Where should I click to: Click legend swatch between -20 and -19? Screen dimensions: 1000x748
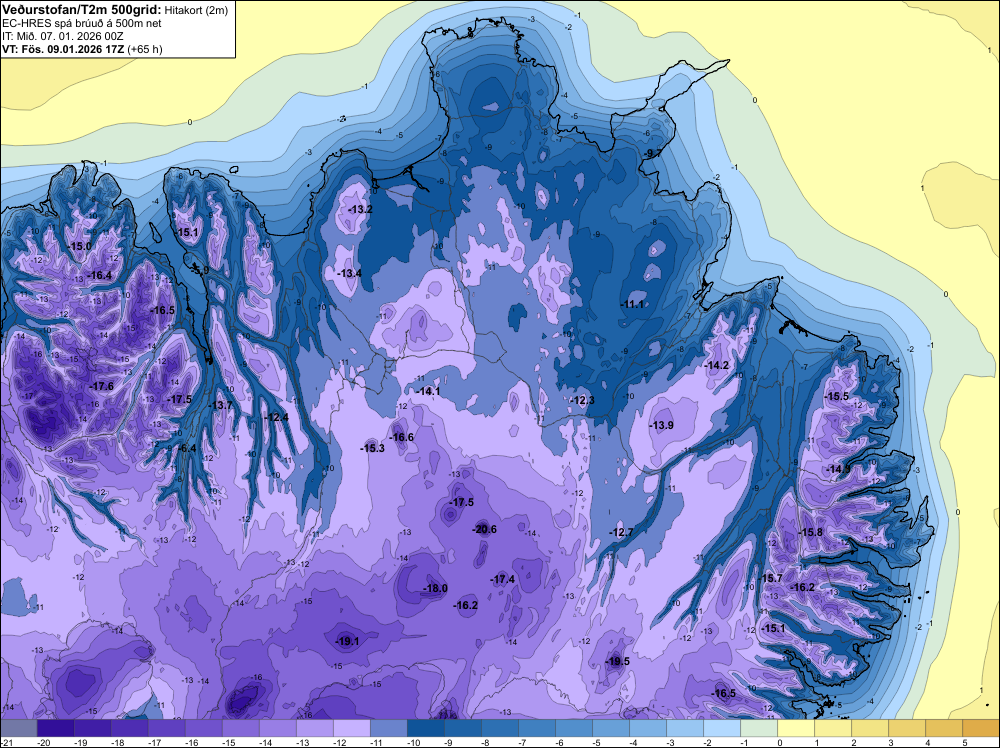55,728
